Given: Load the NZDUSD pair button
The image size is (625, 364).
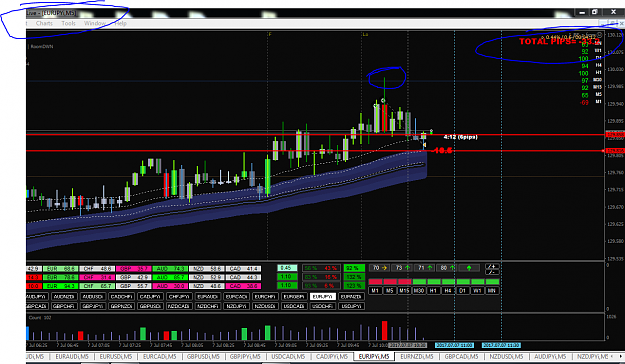Looking at the screenshot, I should [x=265, y=306].
